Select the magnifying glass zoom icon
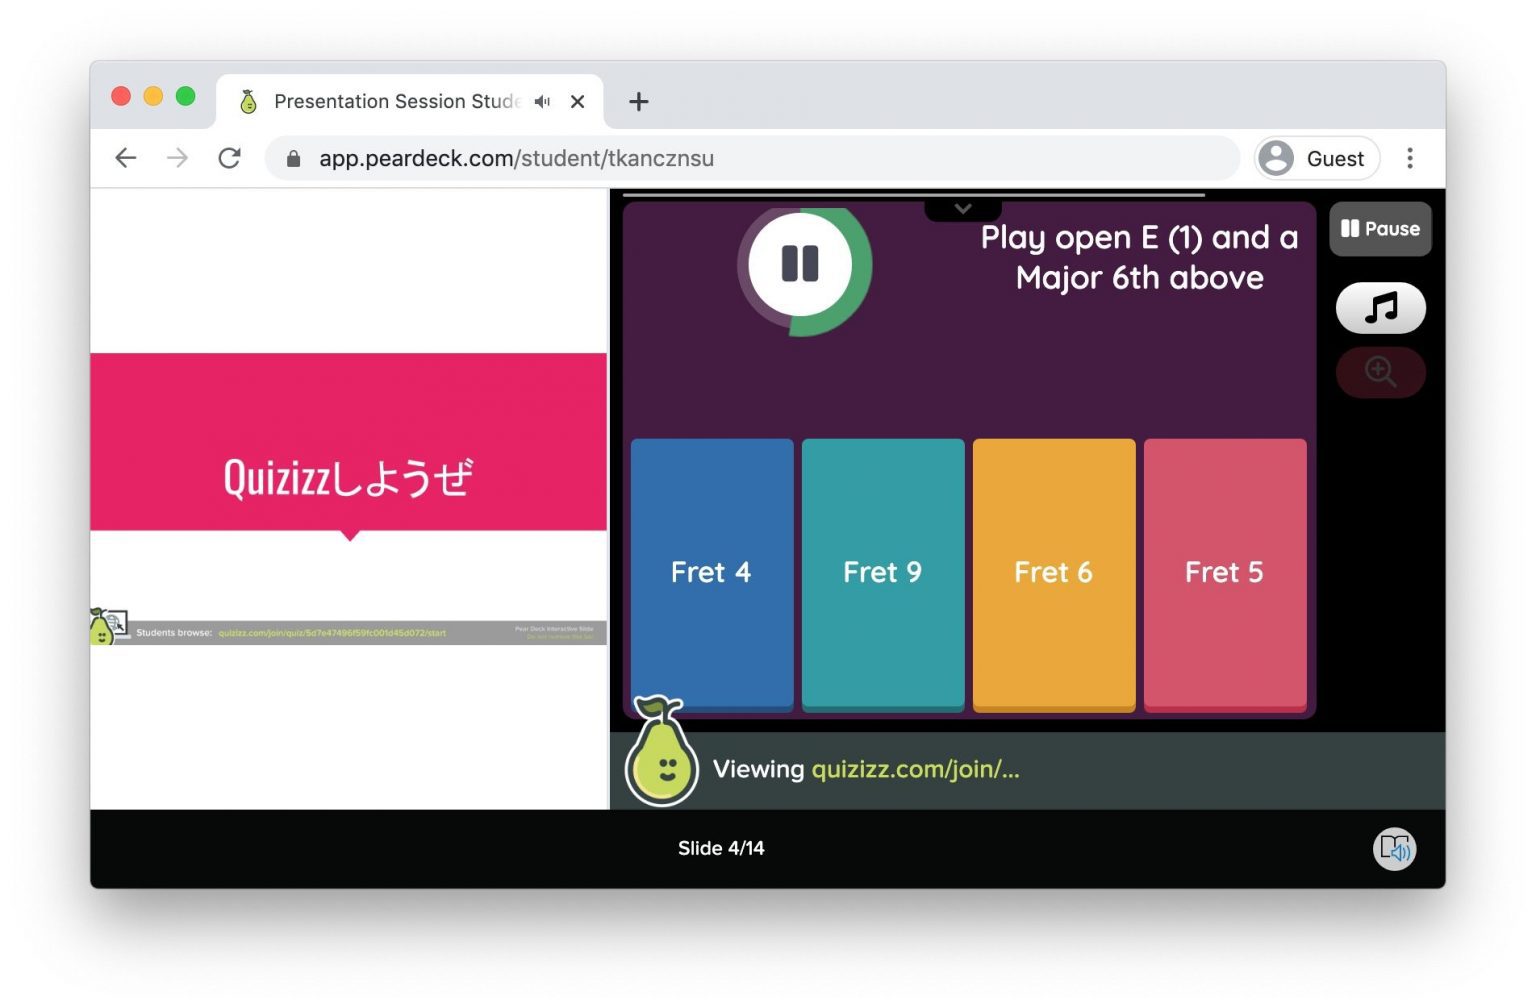The image size is (1536, 1008). [x=1380, y=371]
